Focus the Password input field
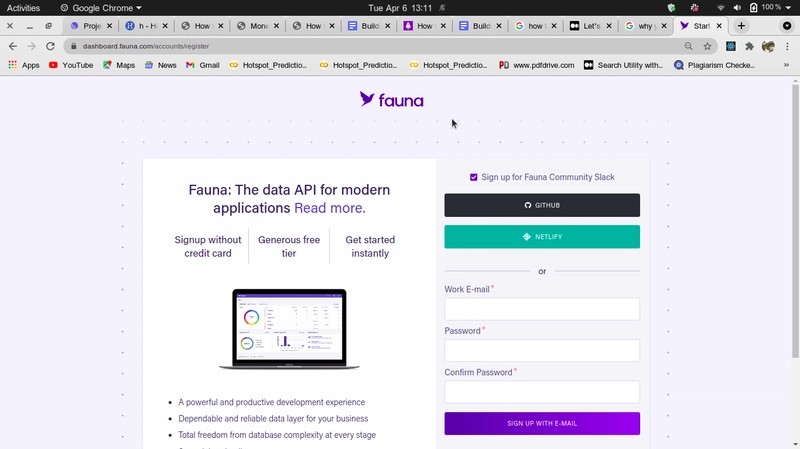 pyautogui.click(x=542, y=351)
